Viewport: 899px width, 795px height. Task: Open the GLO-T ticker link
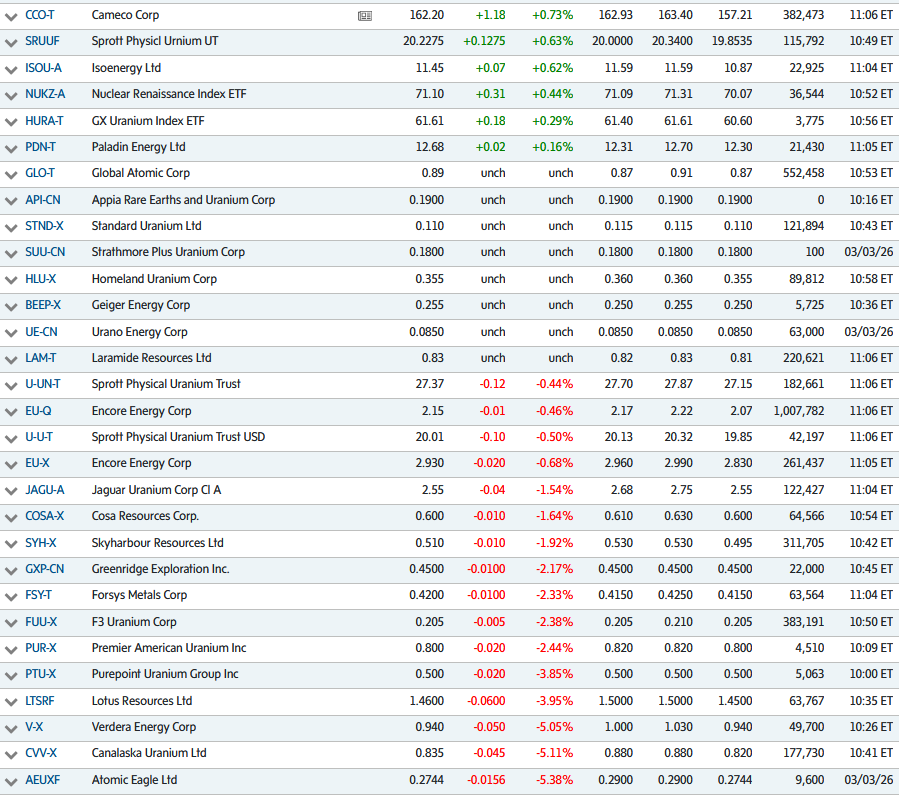click(40, 173)
